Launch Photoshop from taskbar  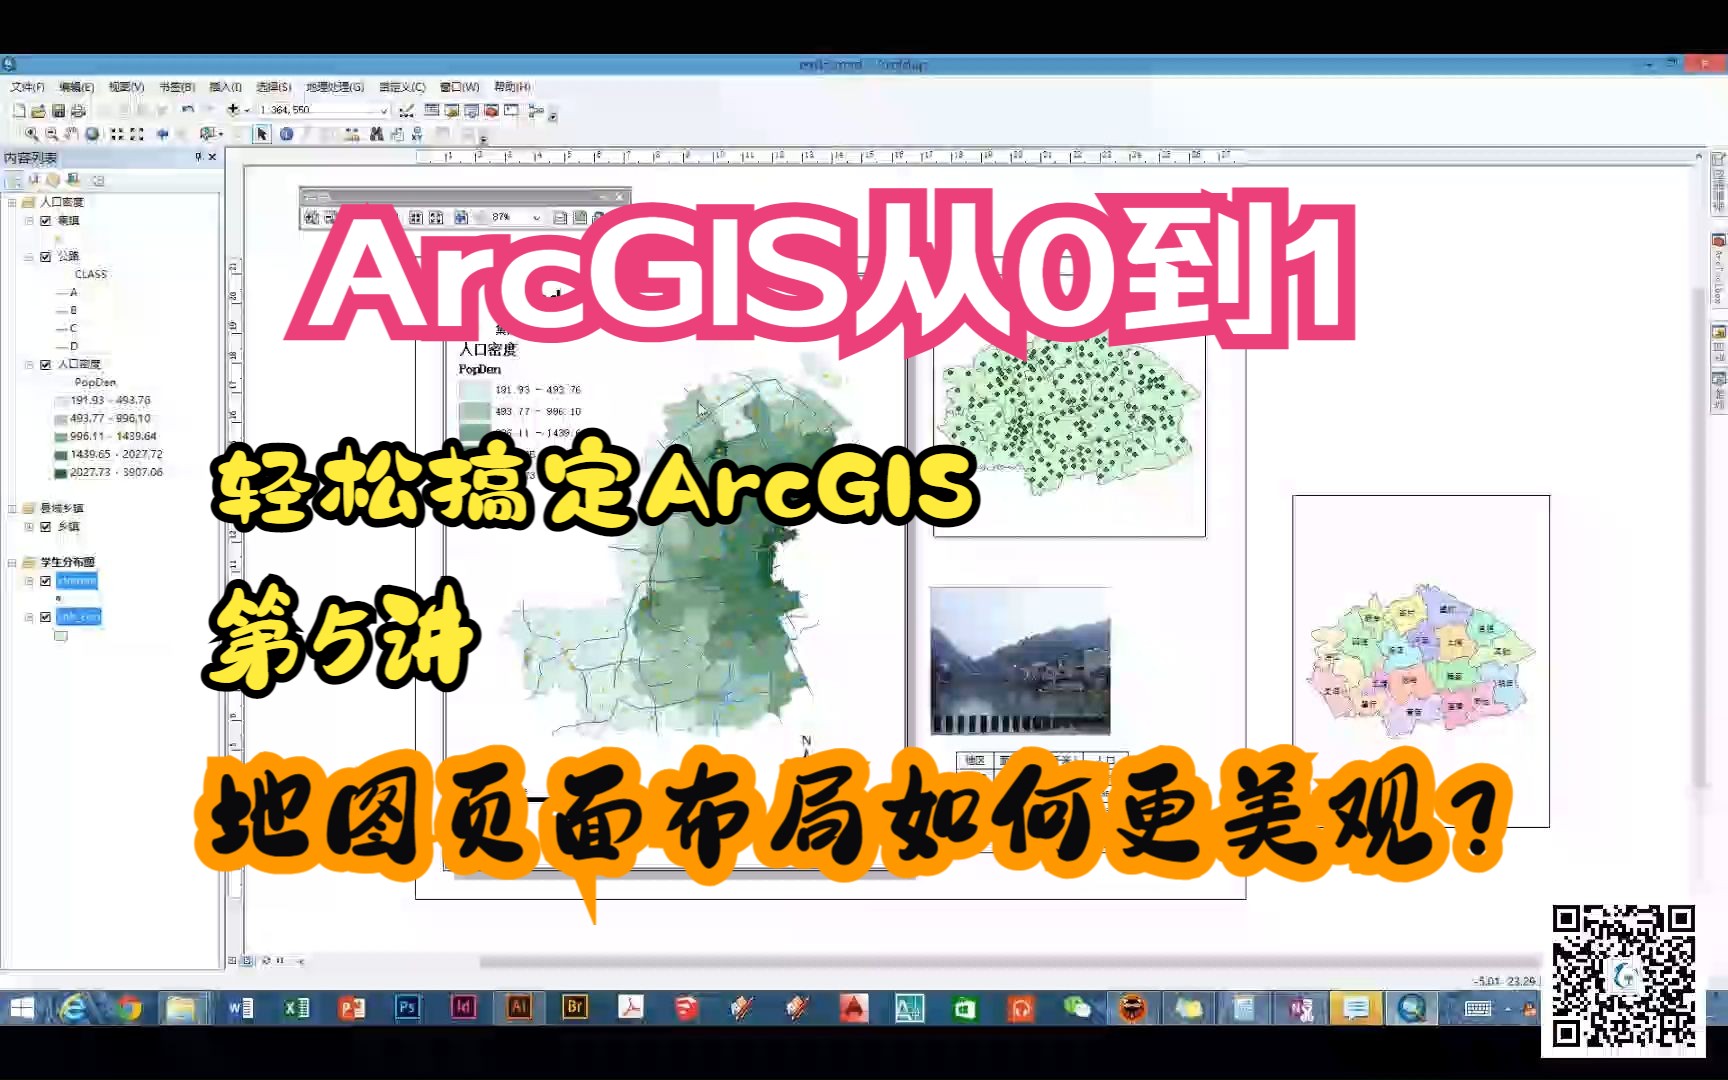click(407, 1008)
